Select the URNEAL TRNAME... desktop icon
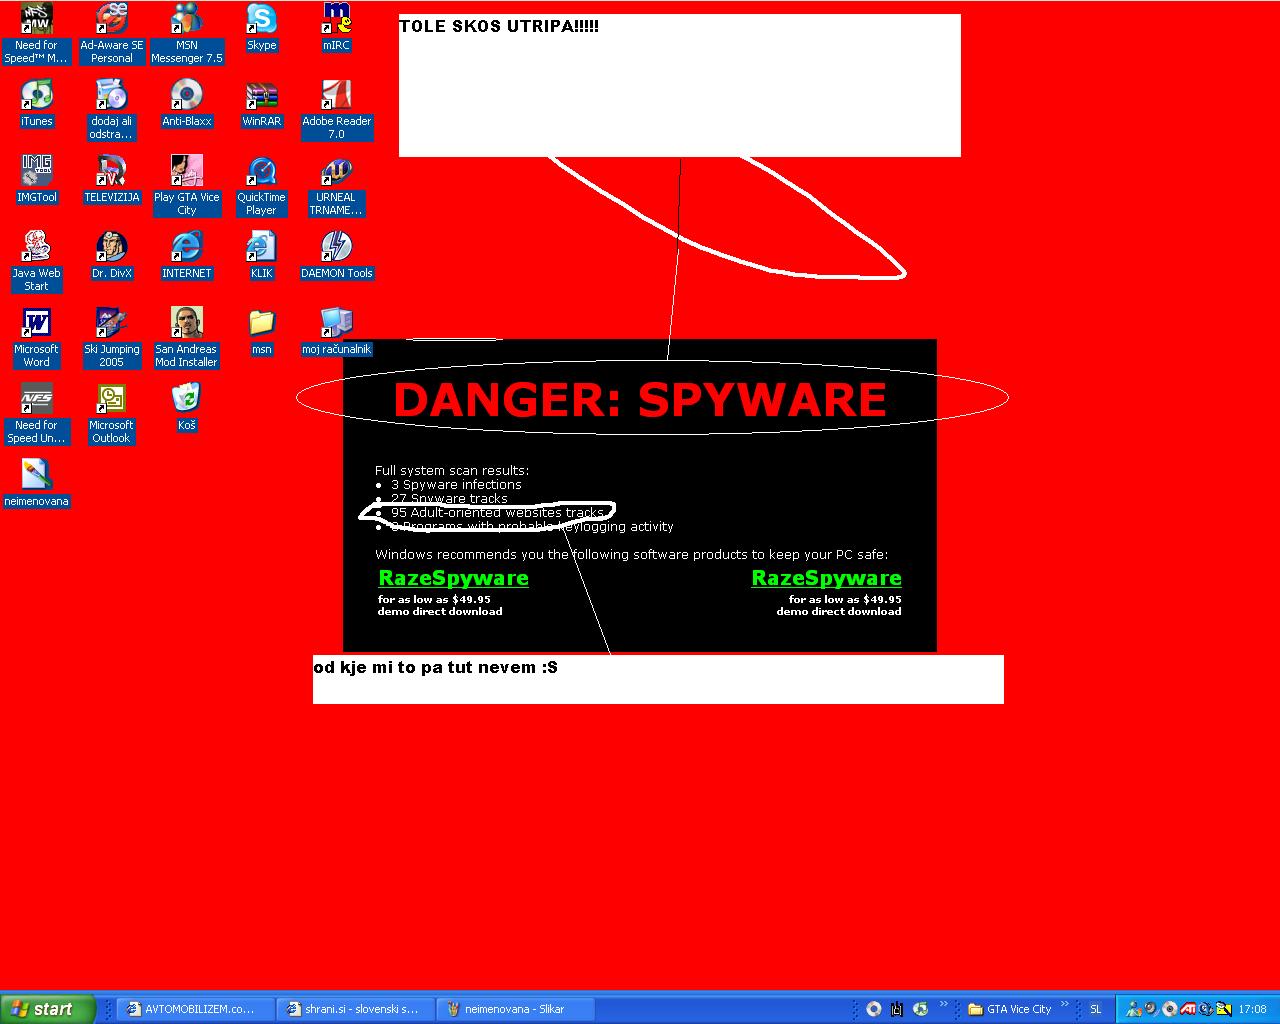 [336, 185]
